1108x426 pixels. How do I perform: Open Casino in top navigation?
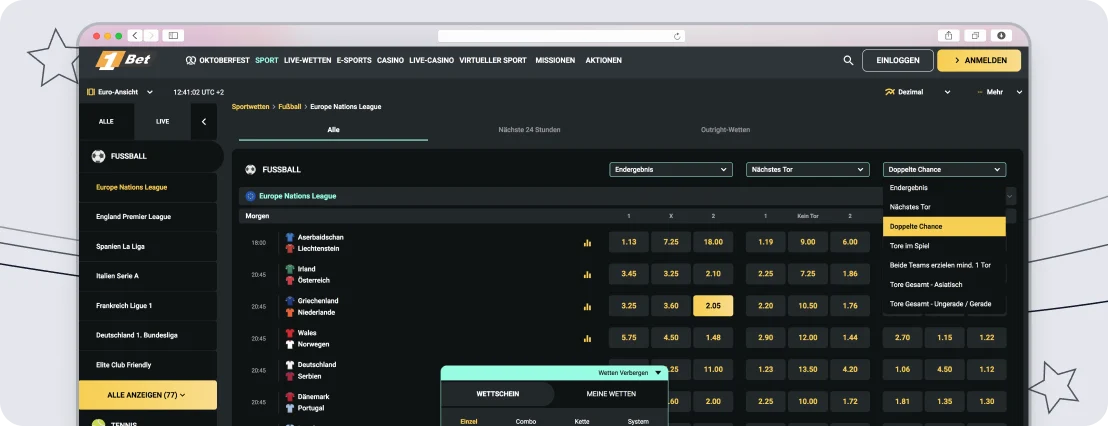pyautogui.click(x=390, y=61)
